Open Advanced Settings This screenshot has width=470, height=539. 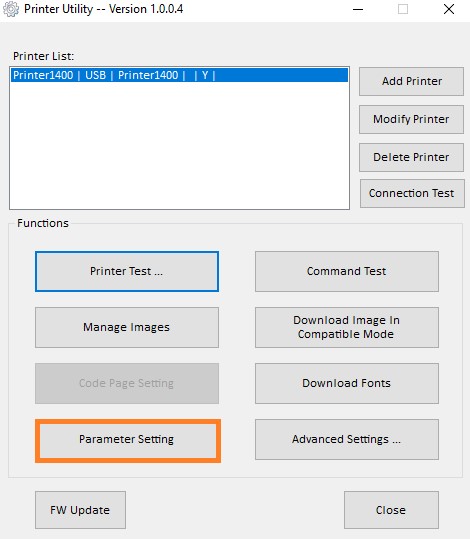347,439
